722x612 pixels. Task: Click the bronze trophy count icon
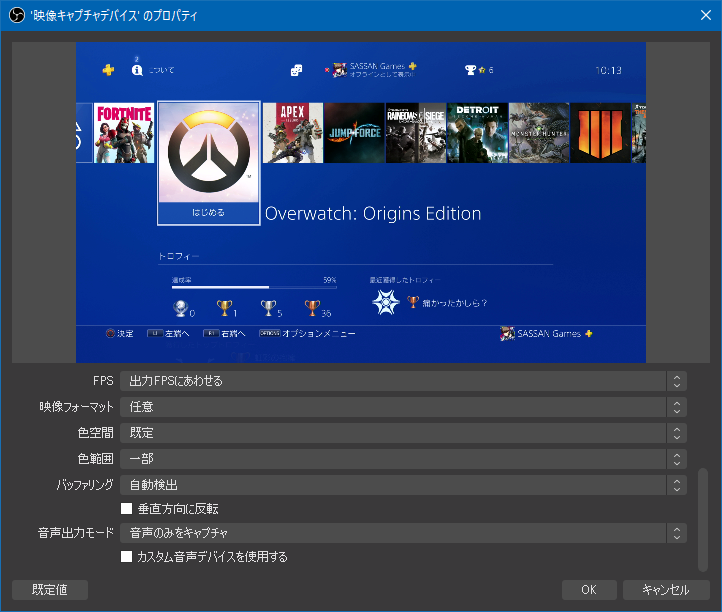[x=312, y=308]
